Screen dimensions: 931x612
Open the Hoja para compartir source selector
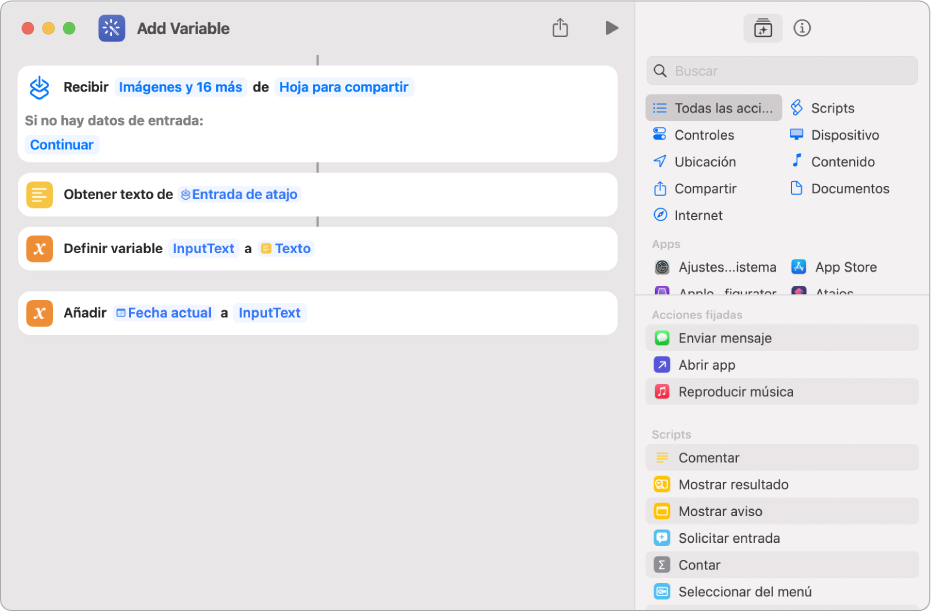(344, 87)
